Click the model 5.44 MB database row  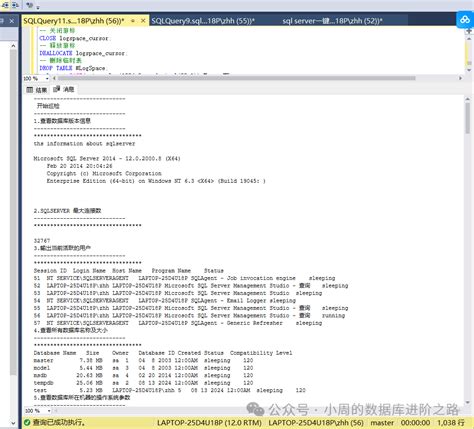(x=143, y=368)
